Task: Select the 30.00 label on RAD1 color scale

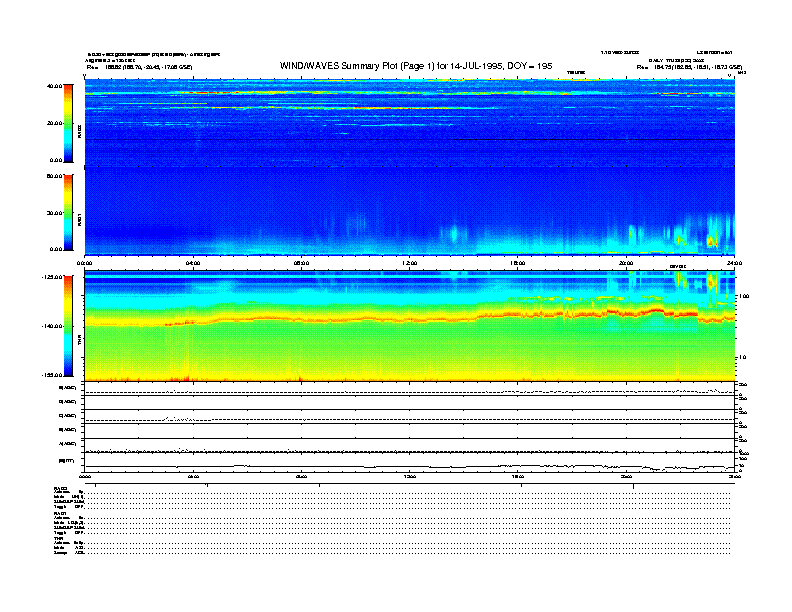Action: 54,213
